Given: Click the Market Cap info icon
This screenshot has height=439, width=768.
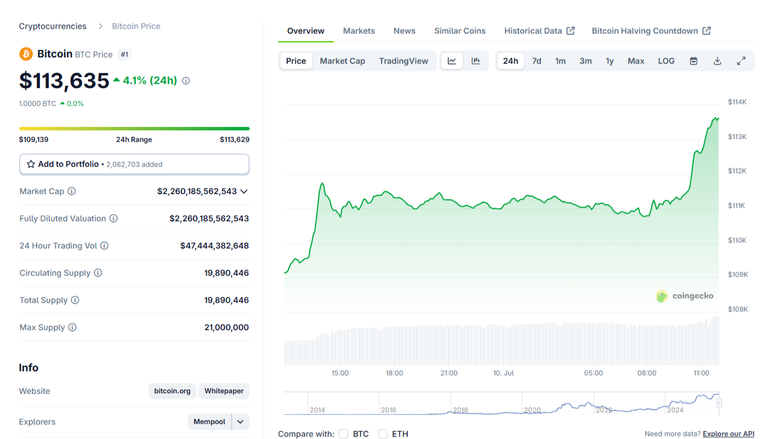Looking at the screenshot, I should [72, 191].
